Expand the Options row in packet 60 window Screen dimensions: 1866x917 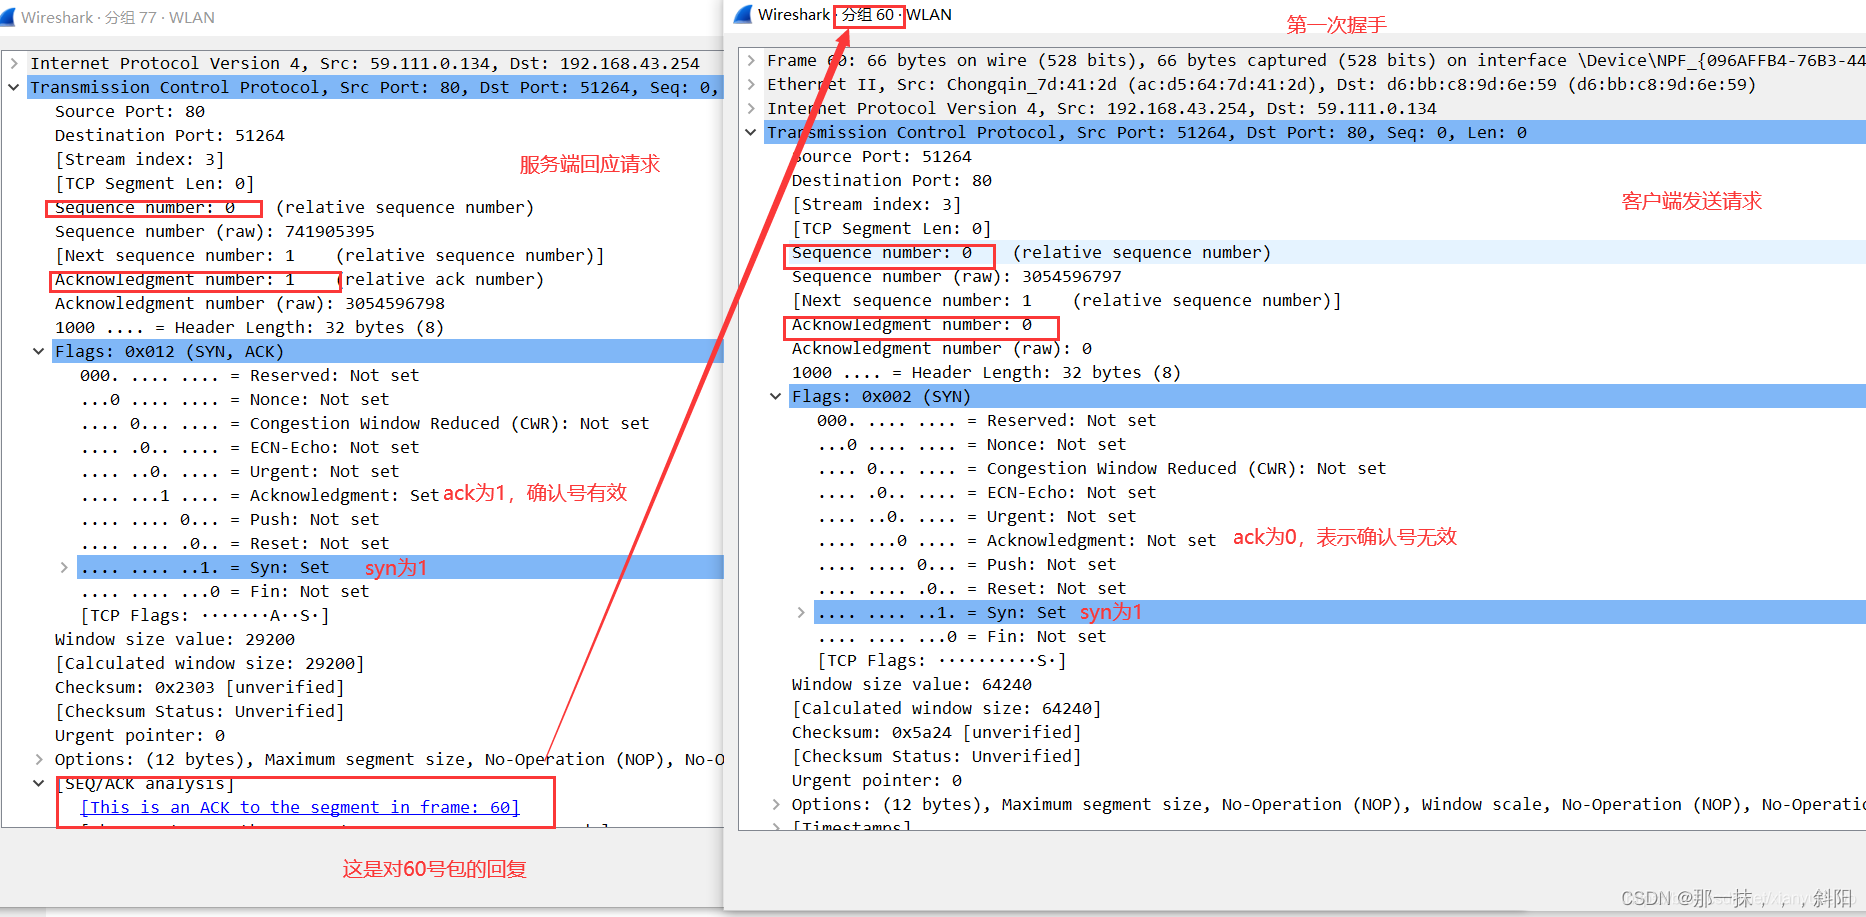pos(775,804)
